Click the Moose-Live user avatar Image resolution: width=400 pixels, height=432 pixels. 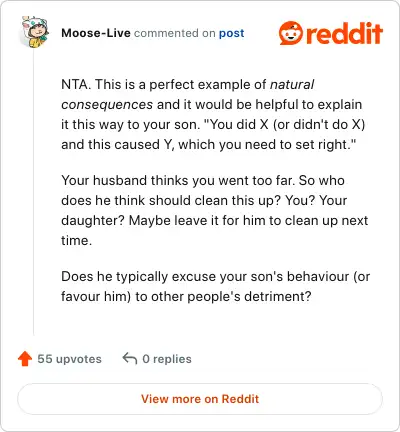pyautogui.click(x=35, y=32)
